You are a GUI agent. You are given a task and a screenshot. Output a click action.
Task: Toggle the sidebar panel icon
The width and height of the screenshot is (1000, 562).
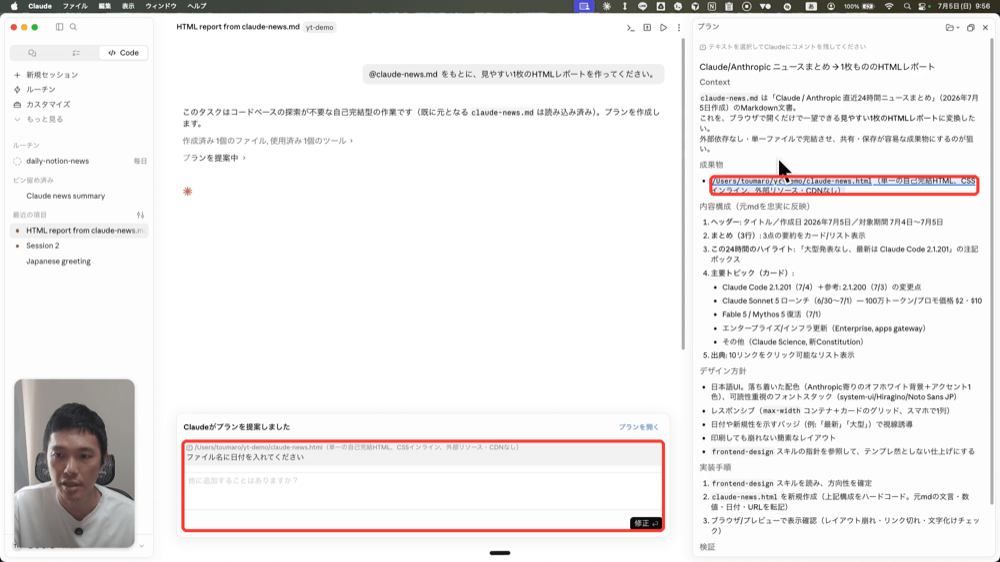[59, 27]
